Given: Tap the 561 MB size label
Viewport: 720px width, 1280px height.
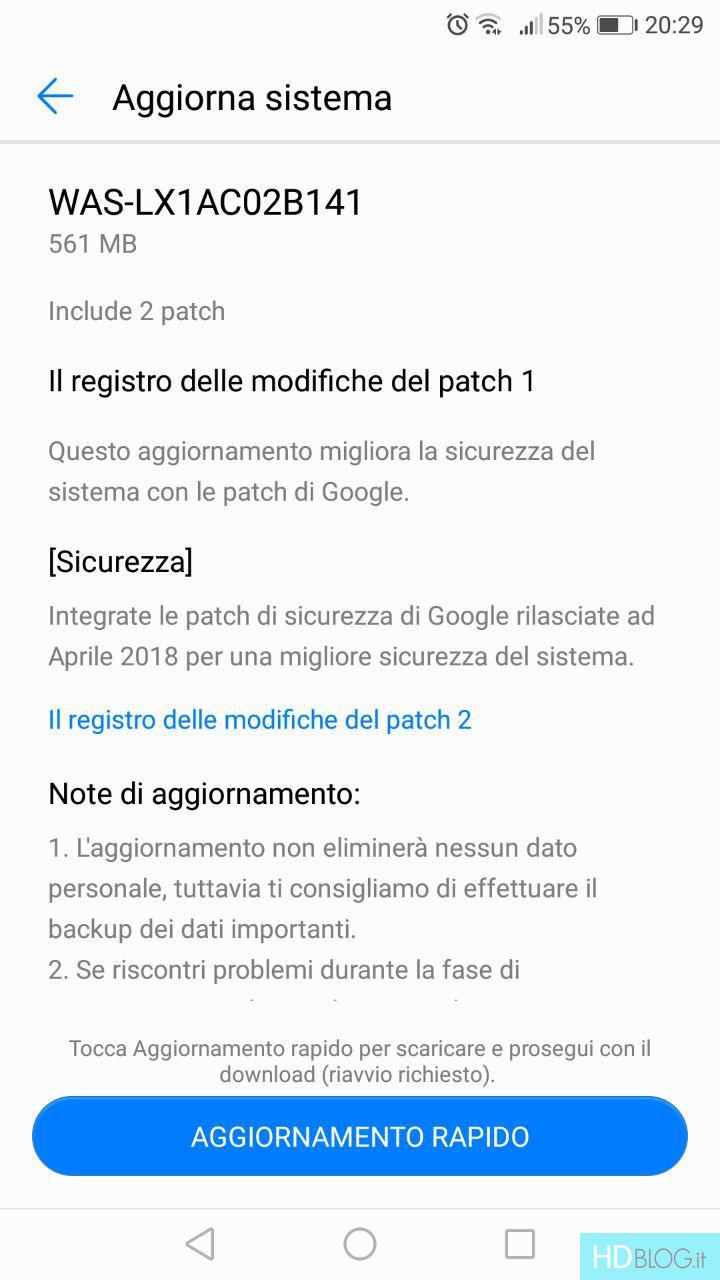Looking at the screenshot, I should [92, 243].
